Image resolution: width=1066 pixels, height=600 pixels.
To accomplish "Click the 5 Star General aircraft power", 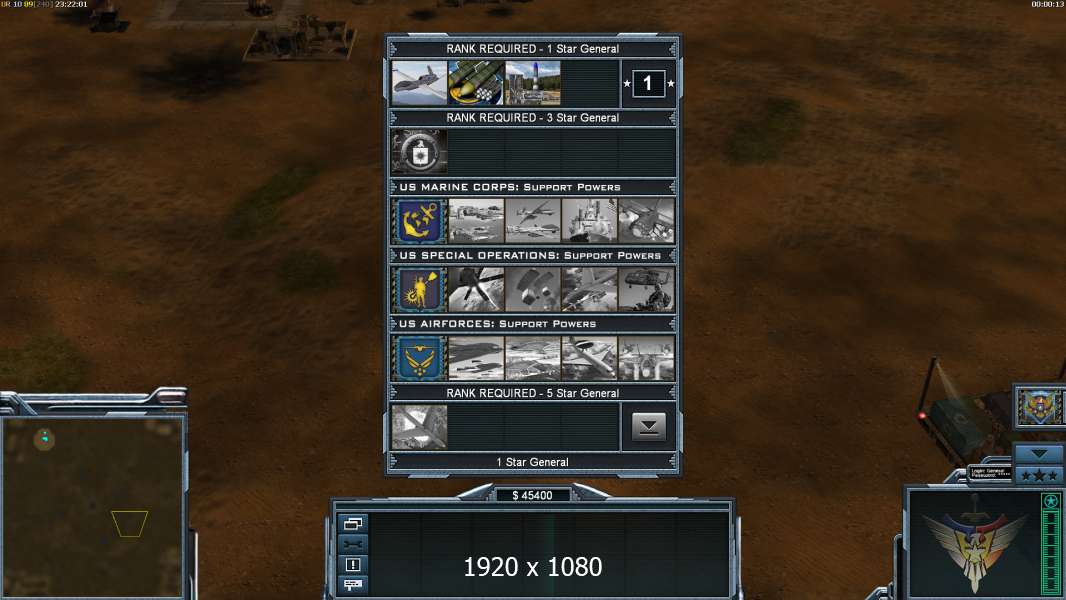I will 419,427.
